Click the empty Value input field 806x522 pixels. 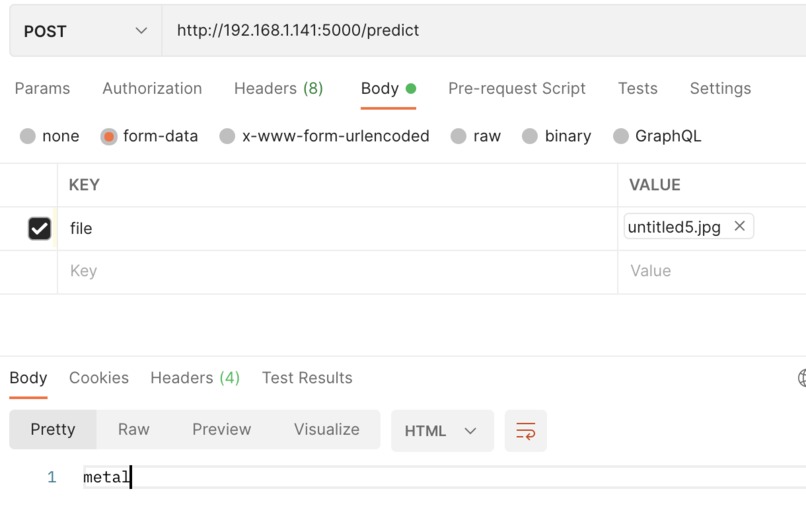tap(712, 271)
